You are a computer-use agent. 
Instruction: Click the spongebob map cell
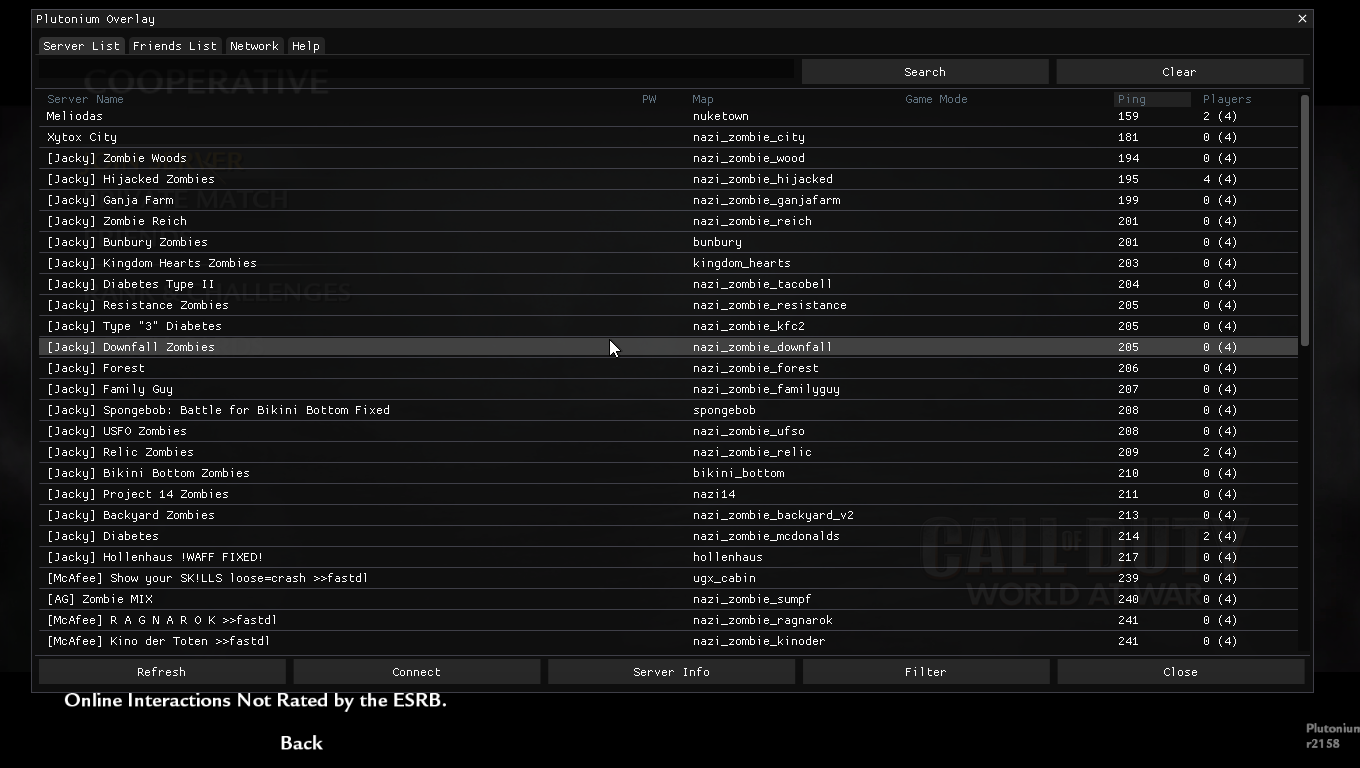pos(724,410)
